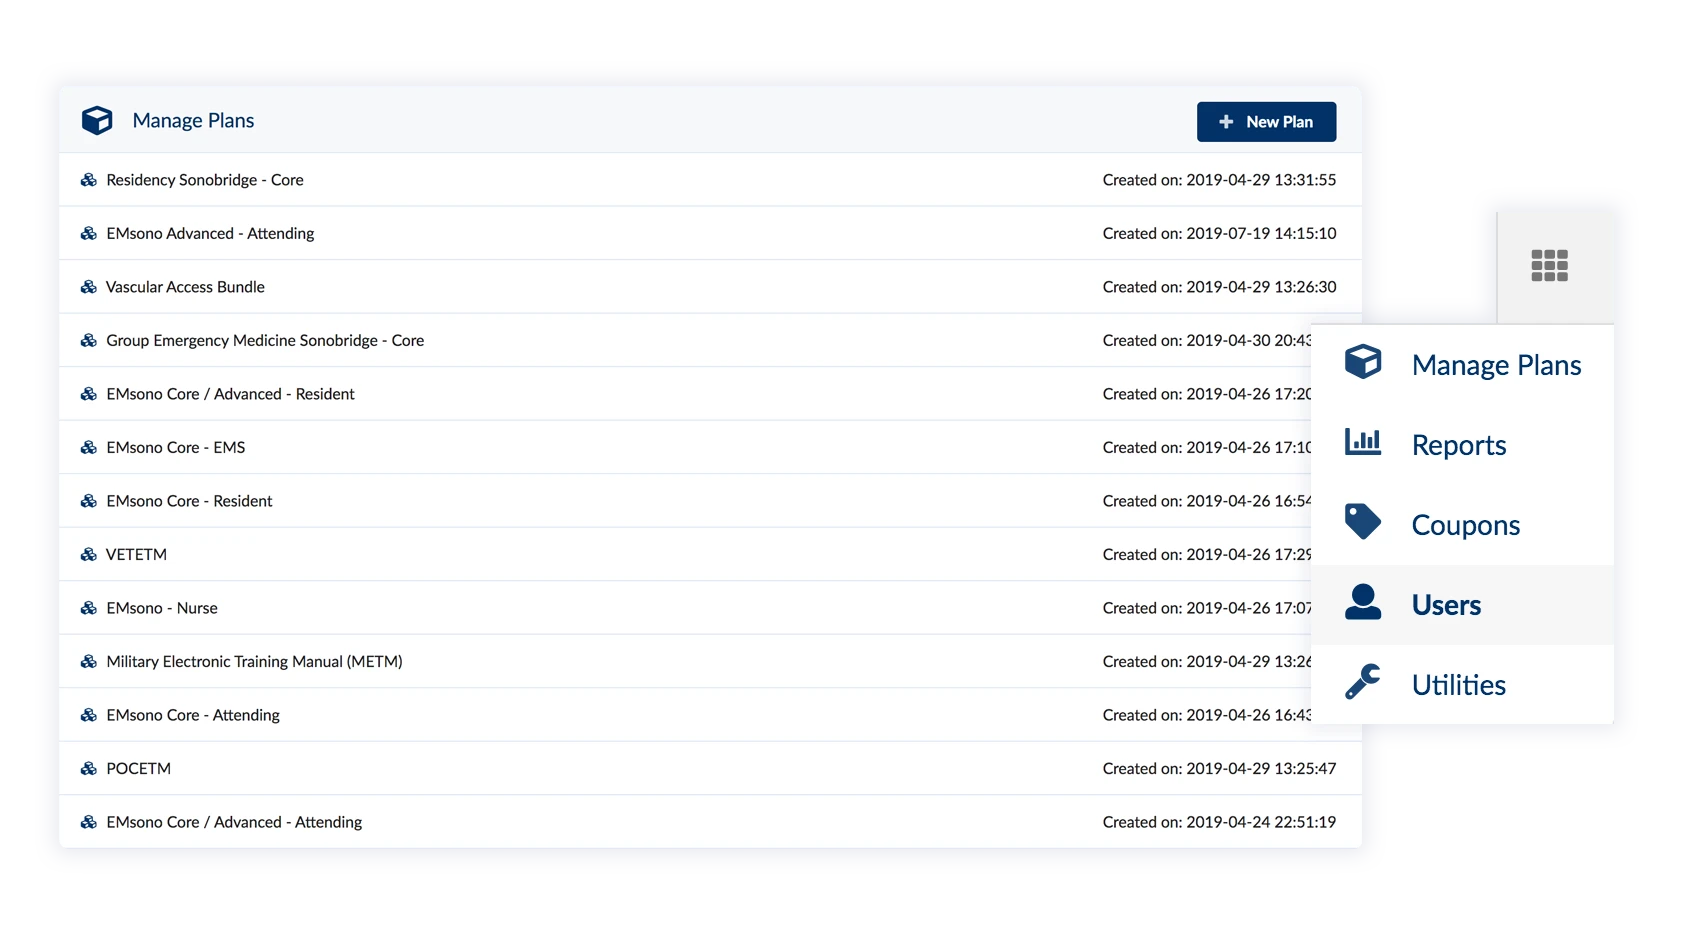Image resolution: width=1696 pixels, height=935 pixels.
Task: Click the icon beside Residency Sonobridge - Core
Action: click(x=89, y=180)
